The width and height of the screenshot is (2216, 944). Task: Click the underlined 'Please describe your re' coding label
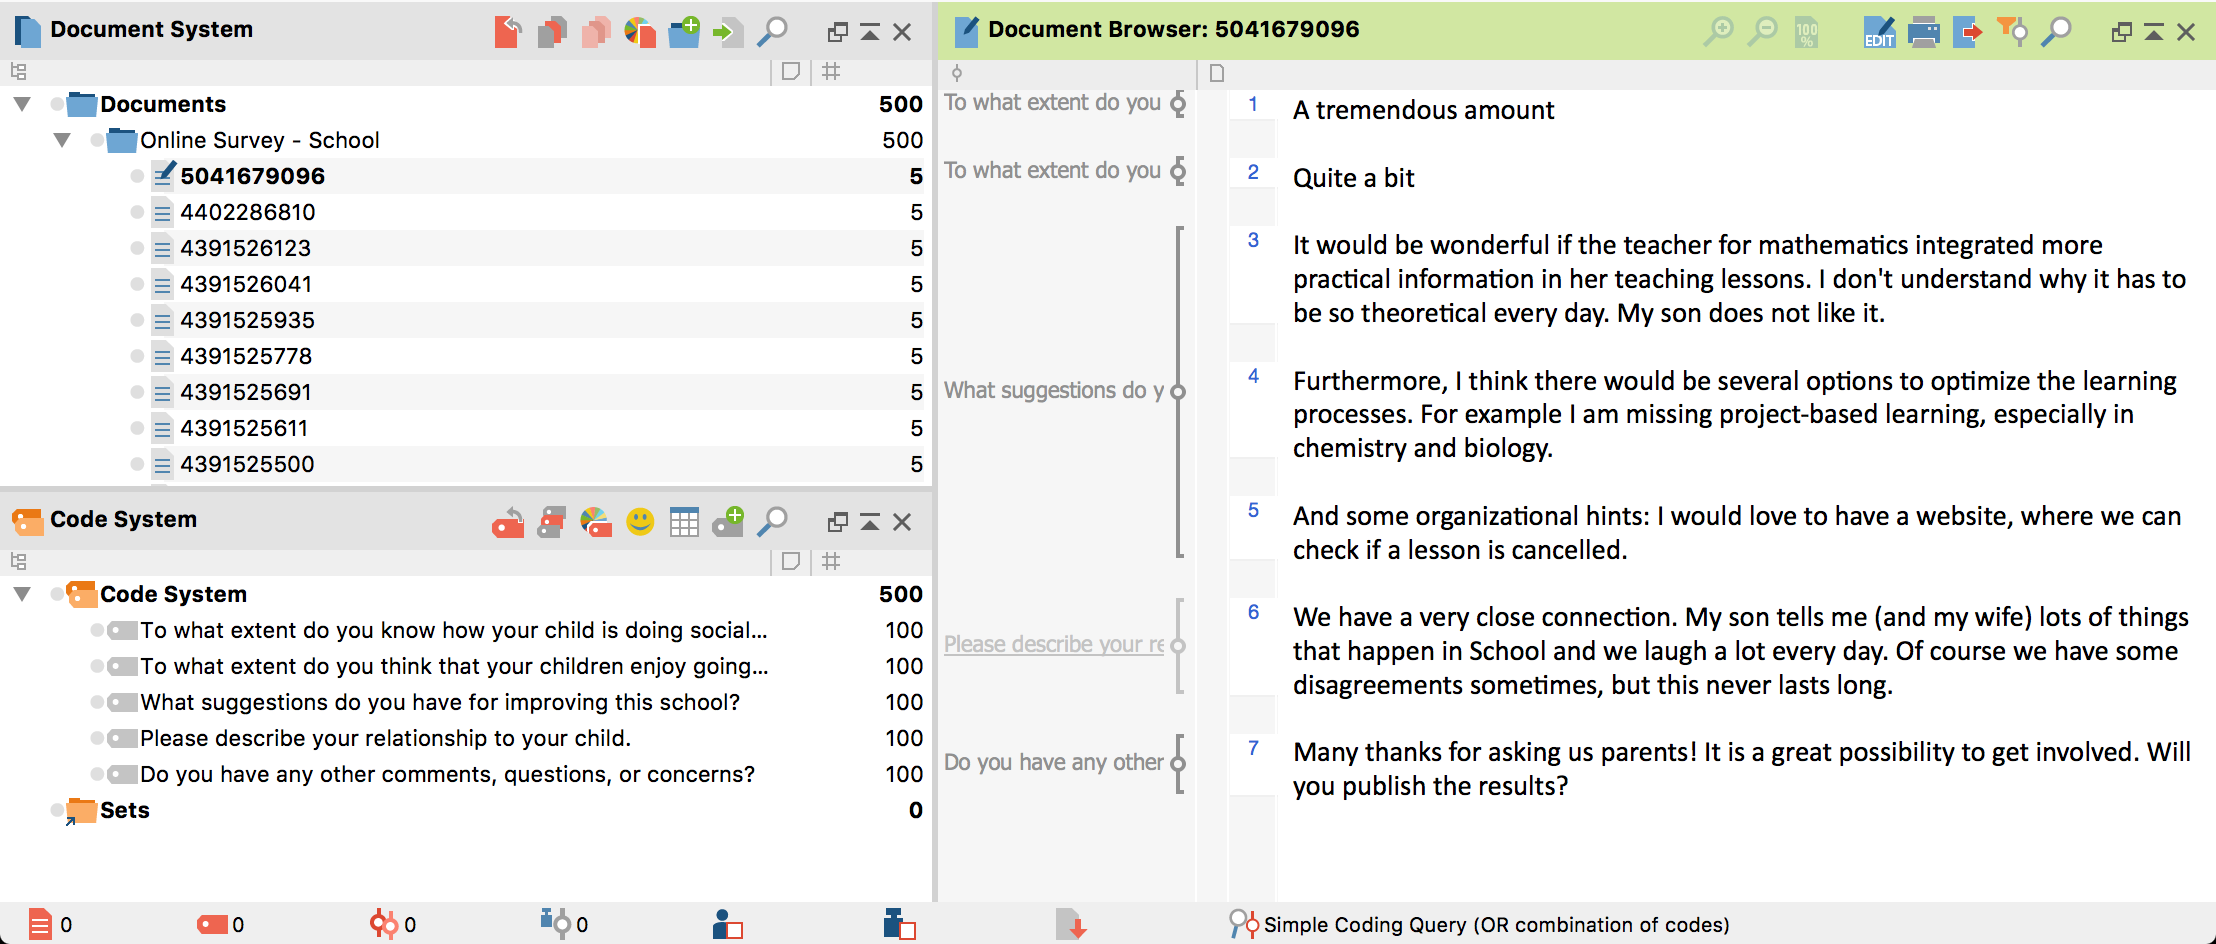(1053, 644)
